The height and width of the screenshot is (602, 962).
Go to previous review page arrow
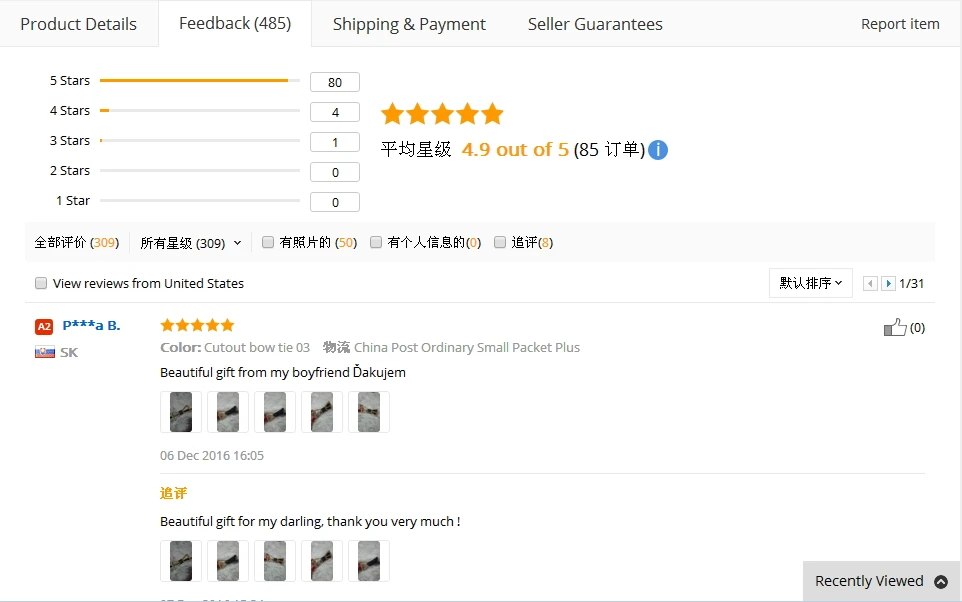870,284
